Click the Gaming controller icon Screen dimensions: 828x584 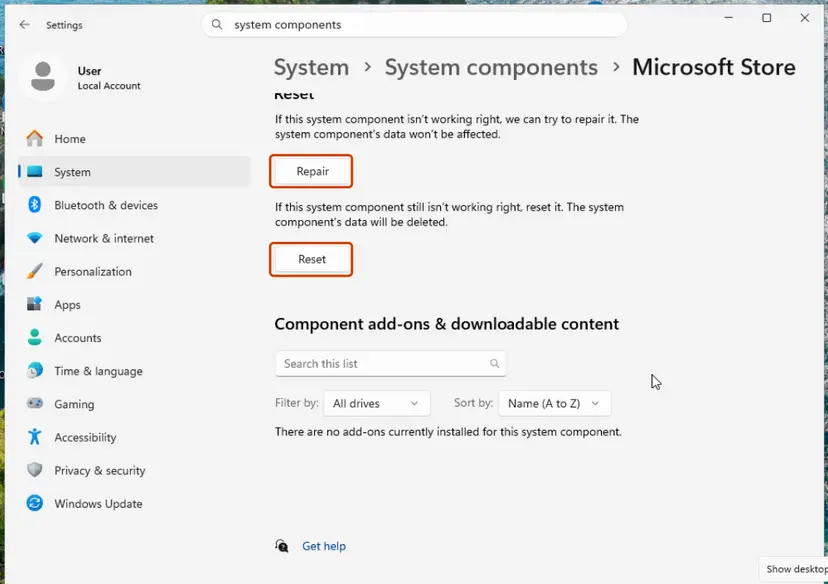35,404
